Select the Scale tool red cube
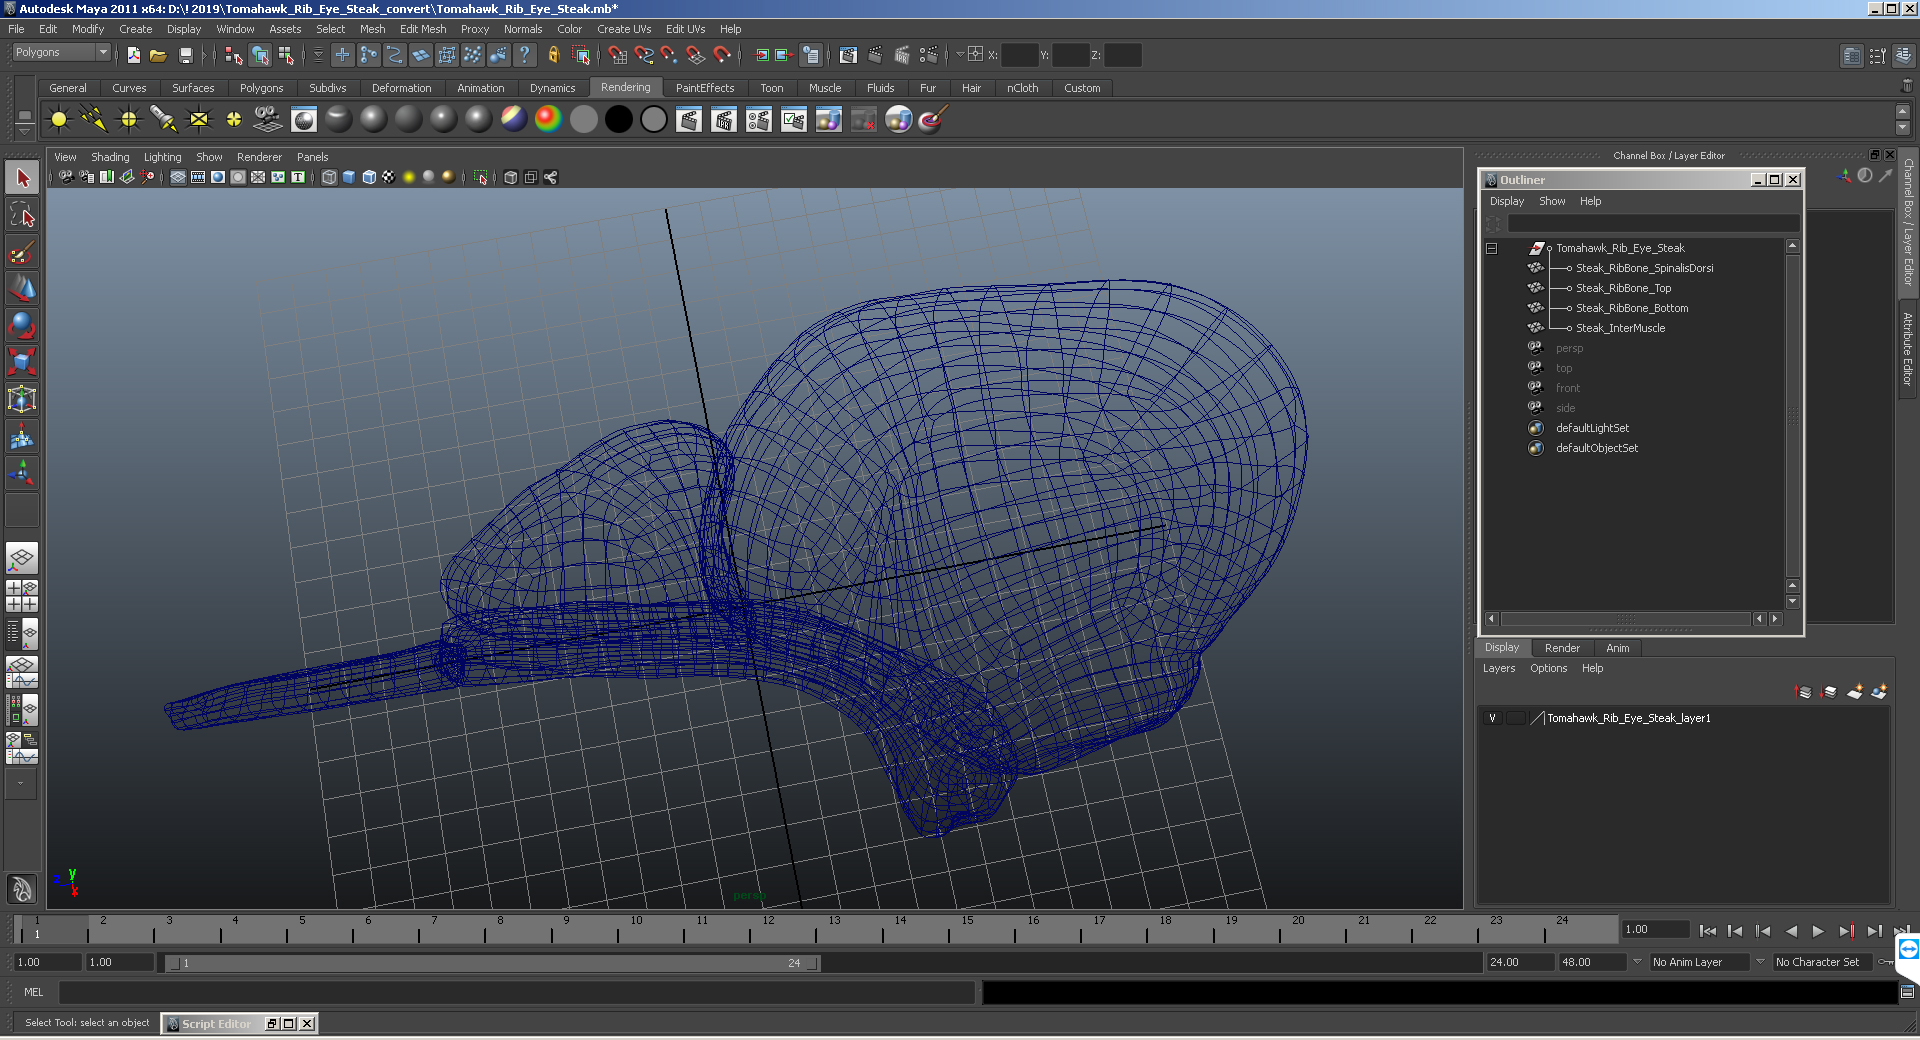 [22, 361]
